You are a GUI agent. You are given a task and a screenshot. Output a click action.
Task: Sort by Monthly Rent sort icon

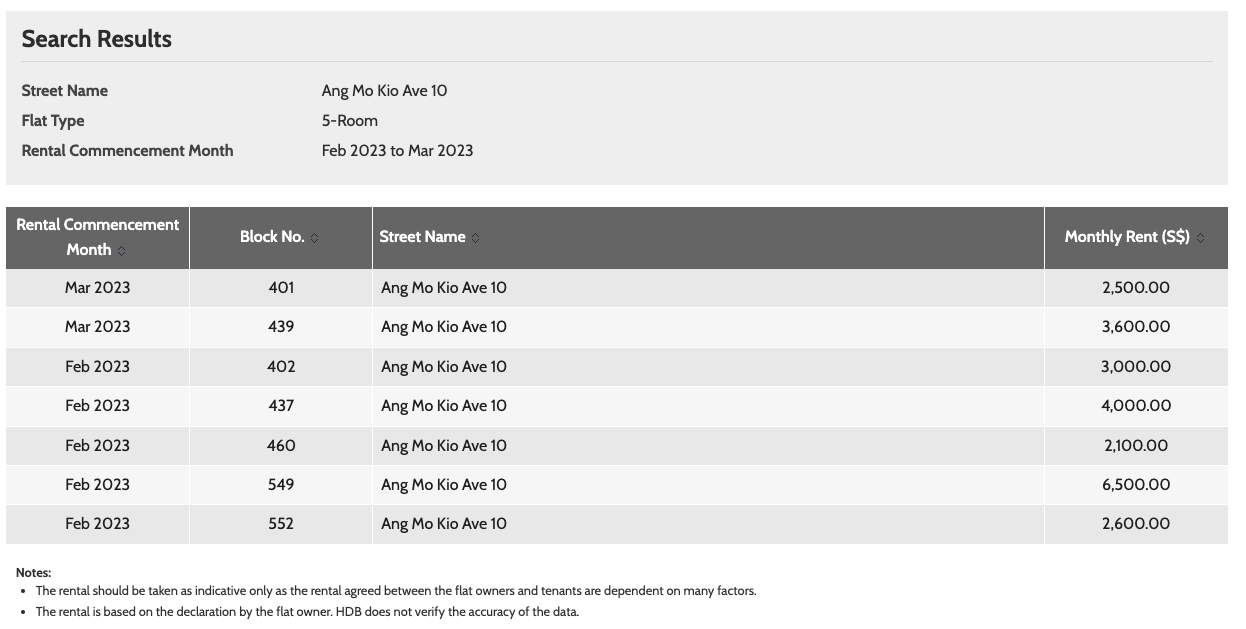point(1200,238)
